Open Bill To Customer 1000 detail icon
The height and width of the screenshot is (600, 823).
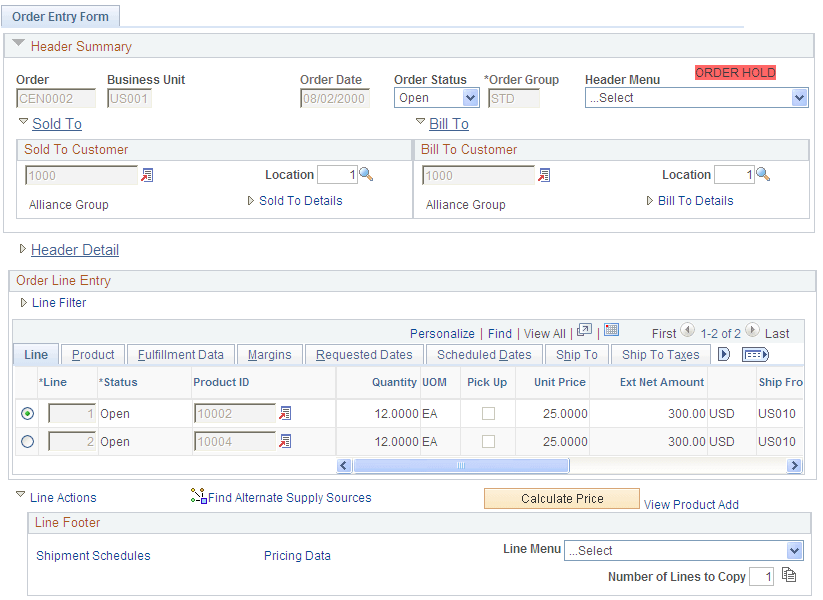(x=544, y=175)
